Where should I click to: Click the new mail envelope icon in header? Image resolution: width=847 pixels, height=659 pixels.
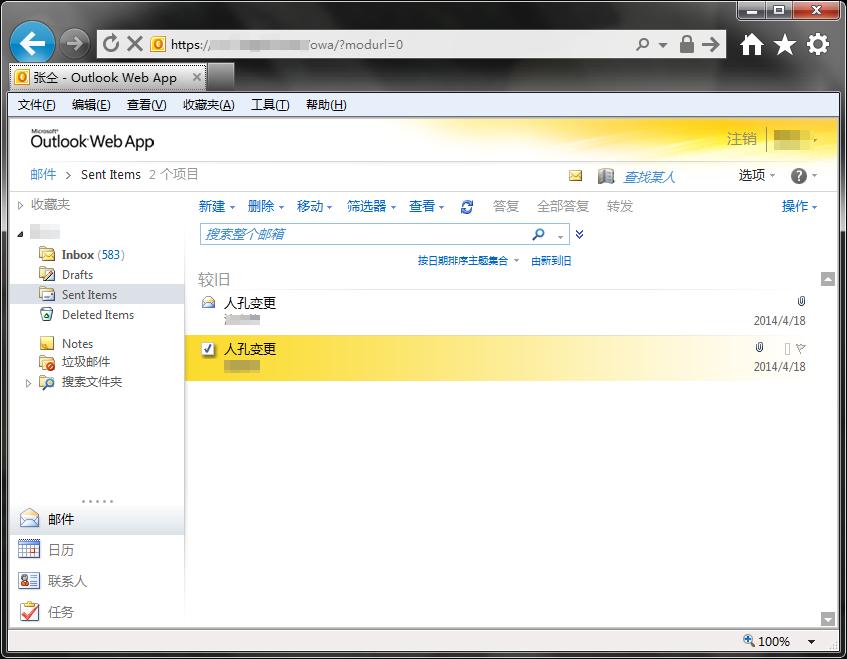pyautogui.click(x=575, y=176)
